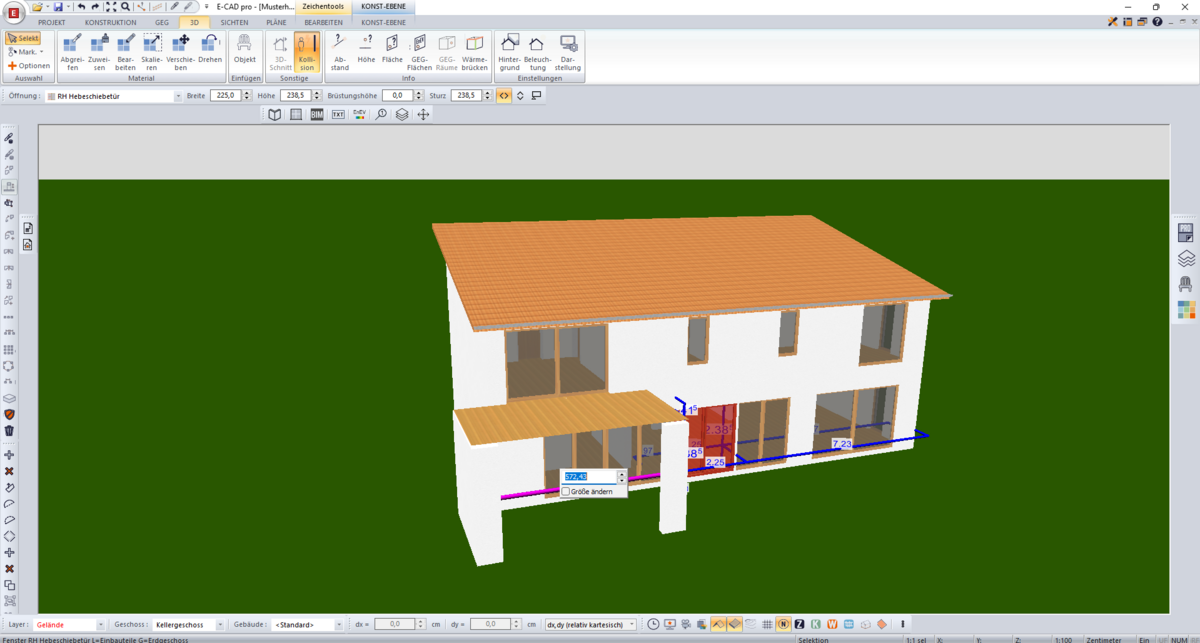The height and width of the screenshot is (643, 1200).
Task: Open Beleuchtung lighting settings
Action: pos(537,52)
